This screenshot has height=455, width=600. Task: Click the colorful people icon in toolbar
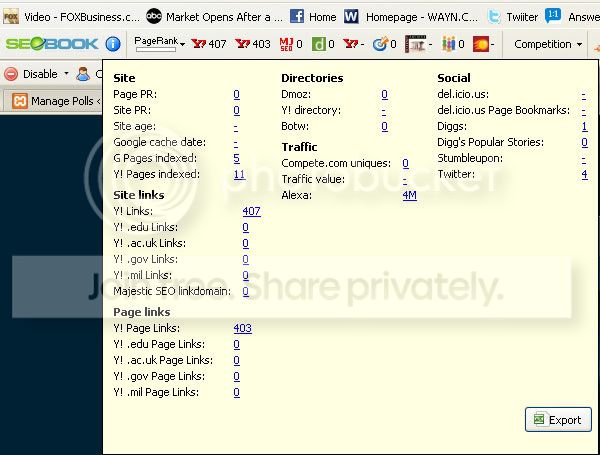click(448, 44)
